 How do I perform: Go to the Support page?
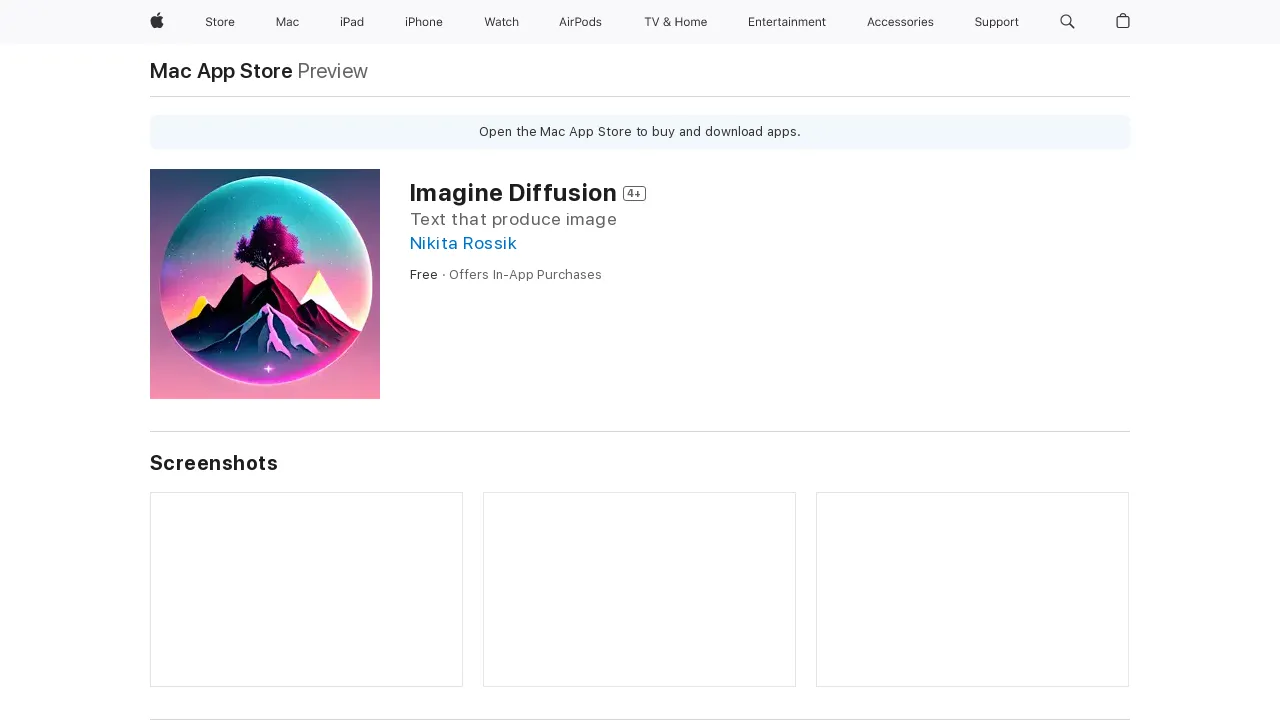(996, 22)
